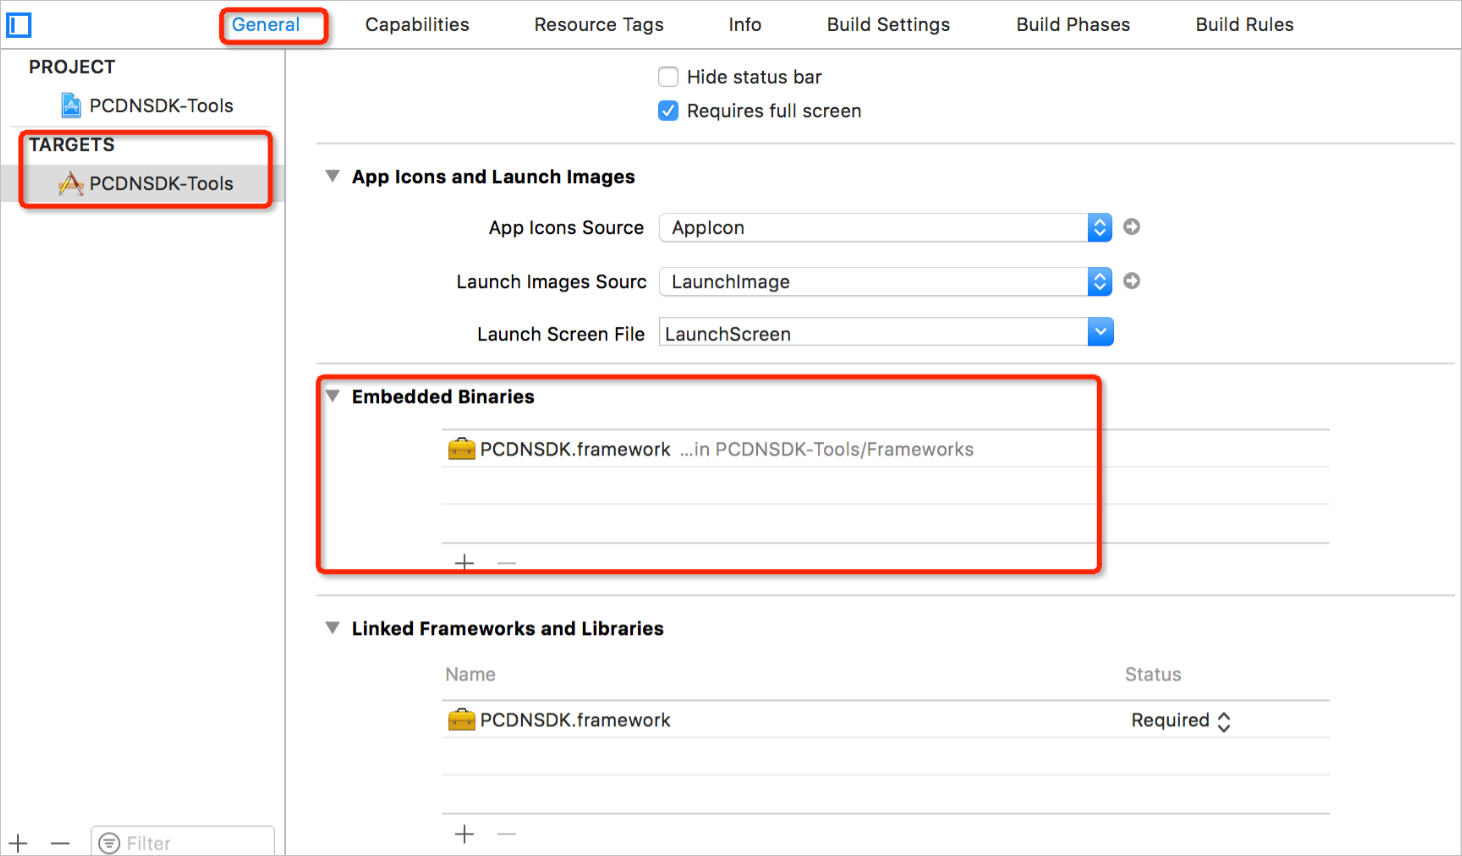Open the App Icons Source dropdown
1462x856 pixels.
(x=1099, y=228)
